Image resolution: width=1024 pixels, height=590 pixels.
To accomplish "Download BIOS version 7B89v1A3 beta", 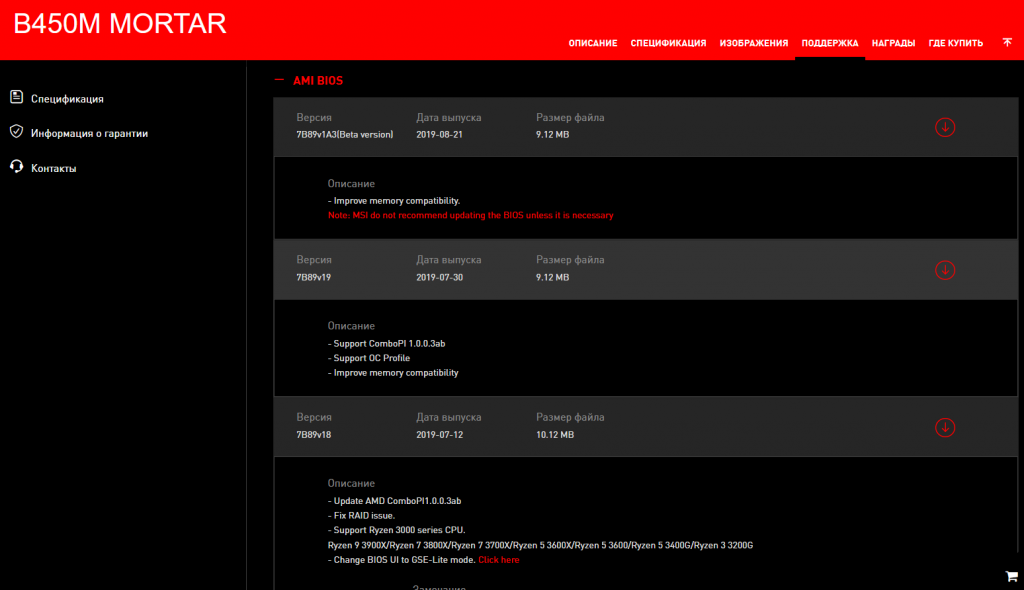I will pos(944,127).
